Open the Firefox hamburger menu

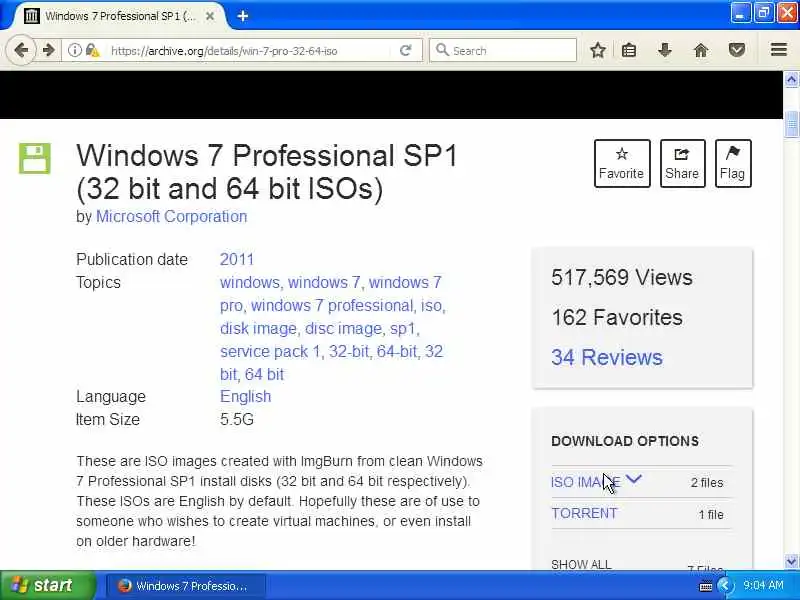[x=779, y=50]
